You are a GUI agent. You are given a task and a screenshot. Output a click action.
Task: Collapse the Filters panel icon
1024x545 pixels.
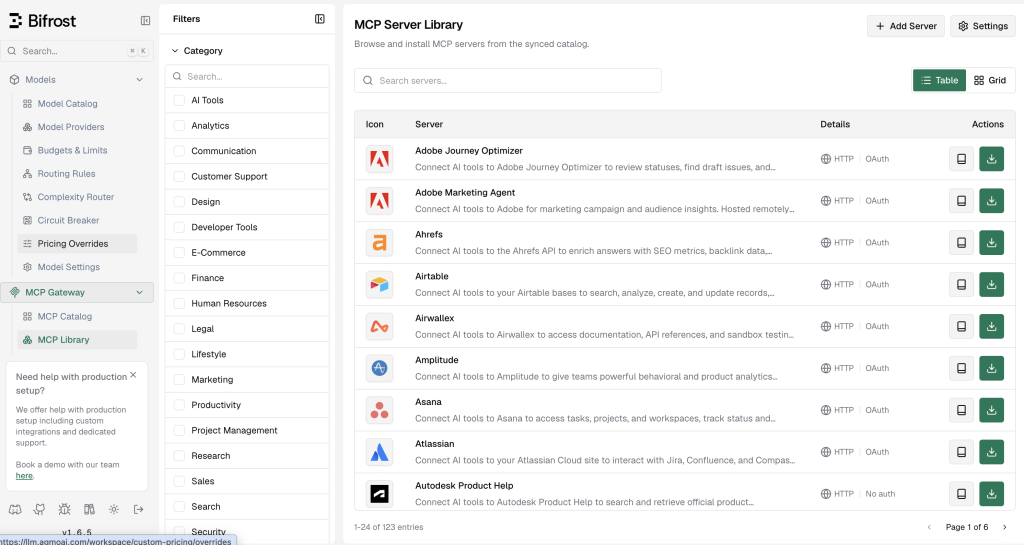point(320,19)
